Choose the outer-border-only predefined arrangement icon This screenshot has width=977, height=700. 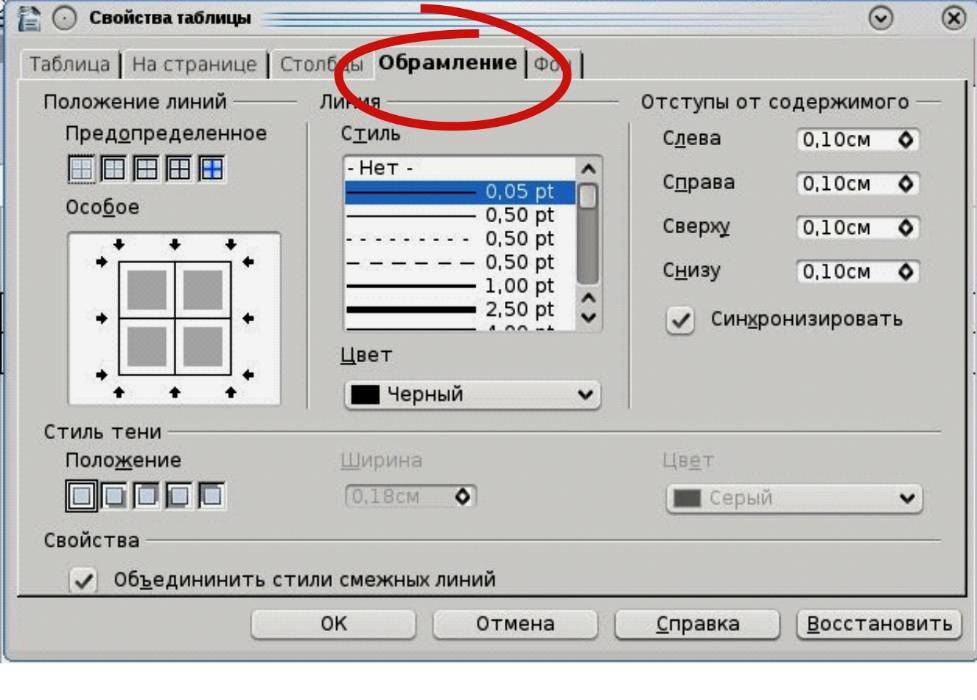114,170
